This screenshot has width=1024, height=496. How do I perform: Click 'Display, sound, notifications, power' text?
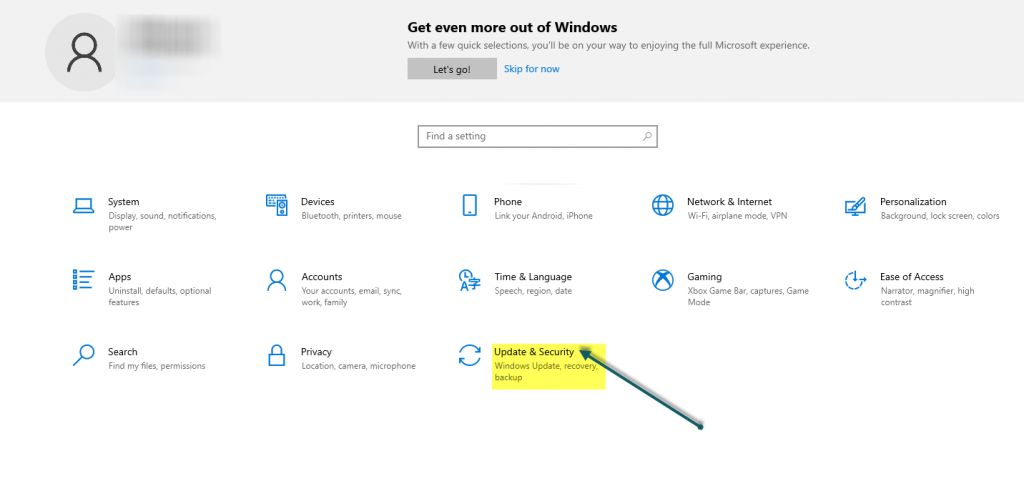pos(162,222)
